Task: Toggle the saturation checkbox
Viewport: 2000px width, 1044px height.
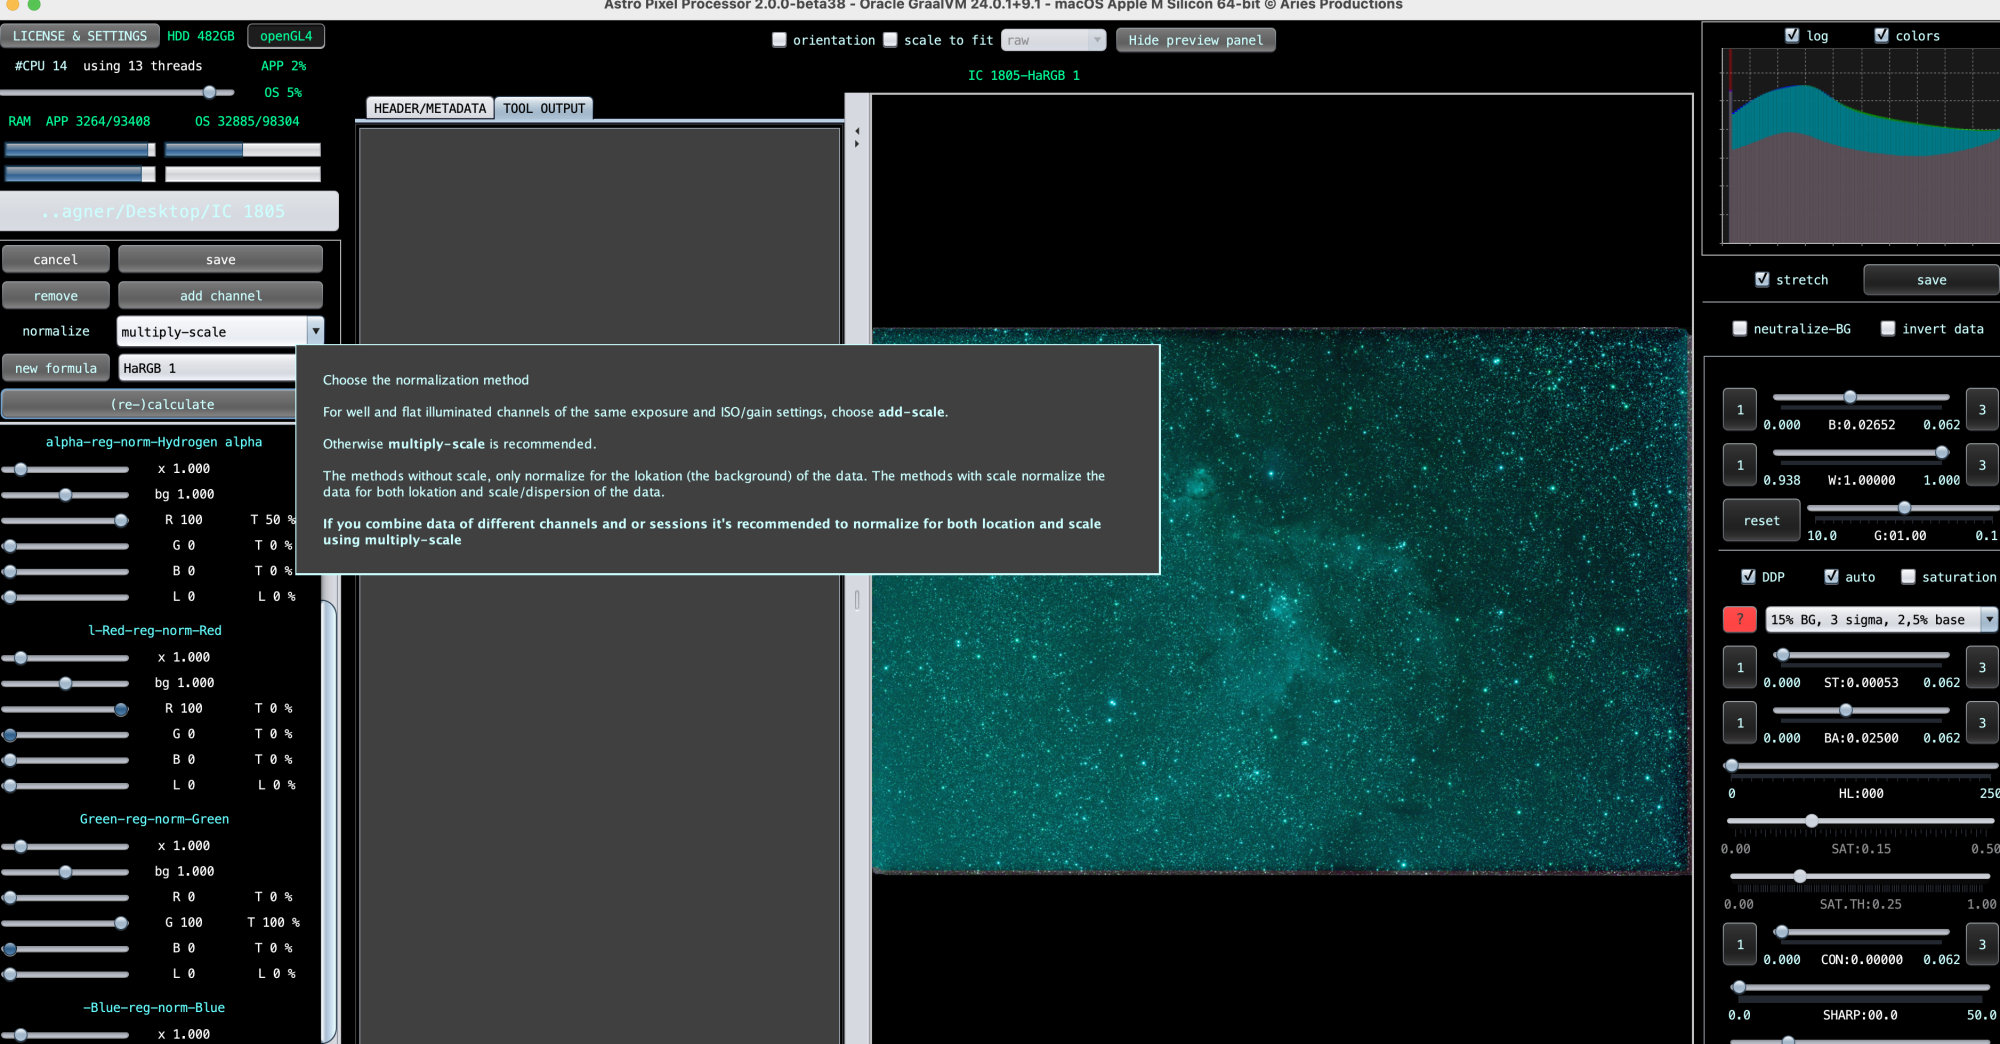Action: pyautogui.click(x=1908, y=576)
